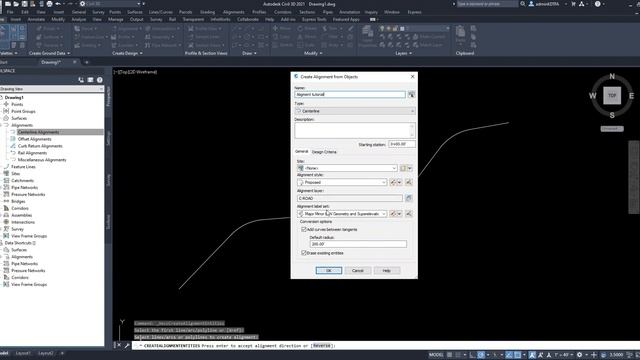The width and height of the screenshot is (640, 360).
Task: Click the Cancel button in the dialog
Action: [358, 271]
